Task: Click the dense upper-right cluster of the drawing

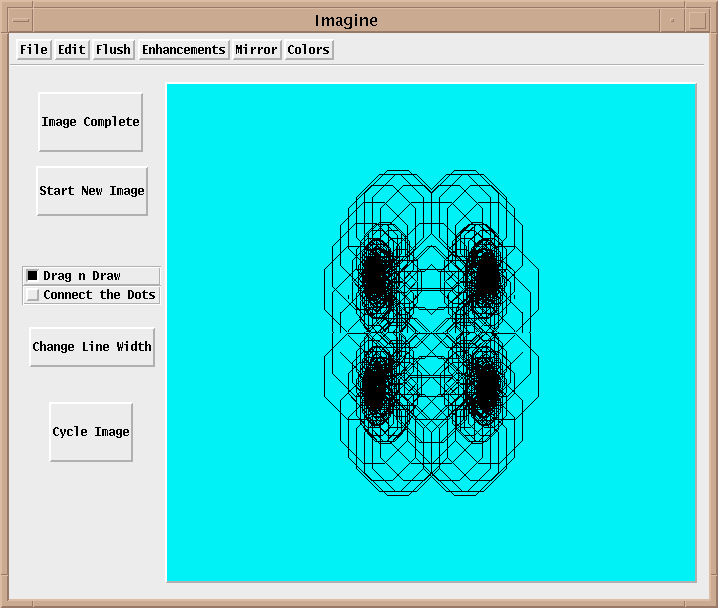Action: click(x=487, y=278)
